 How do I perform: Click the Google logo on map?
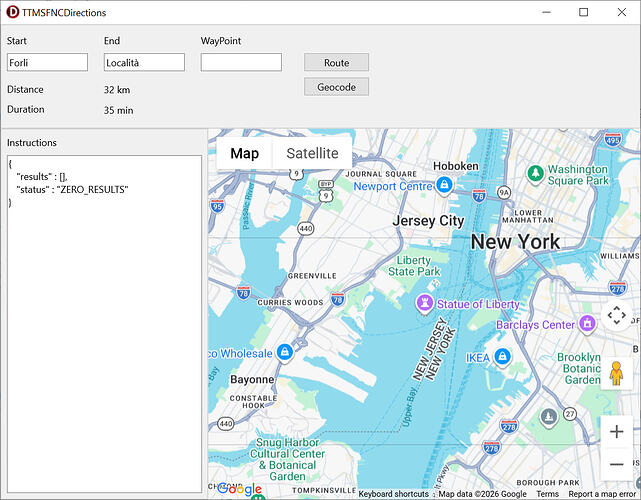click(x=240, y=488)
